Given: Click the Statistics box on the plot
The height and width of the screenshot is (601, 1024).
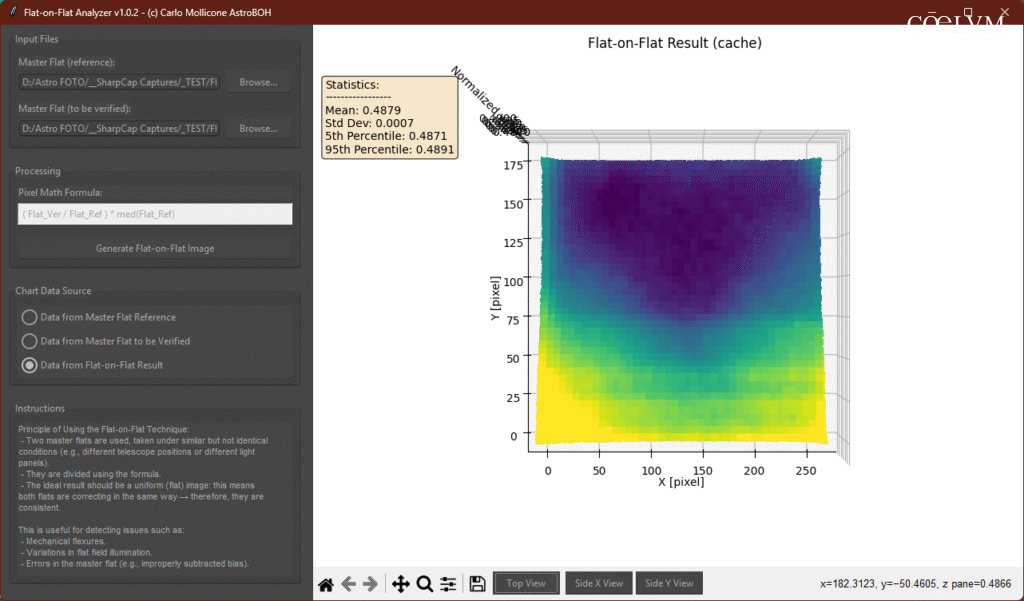Looking at the screenshot, I should coord(389,117).
